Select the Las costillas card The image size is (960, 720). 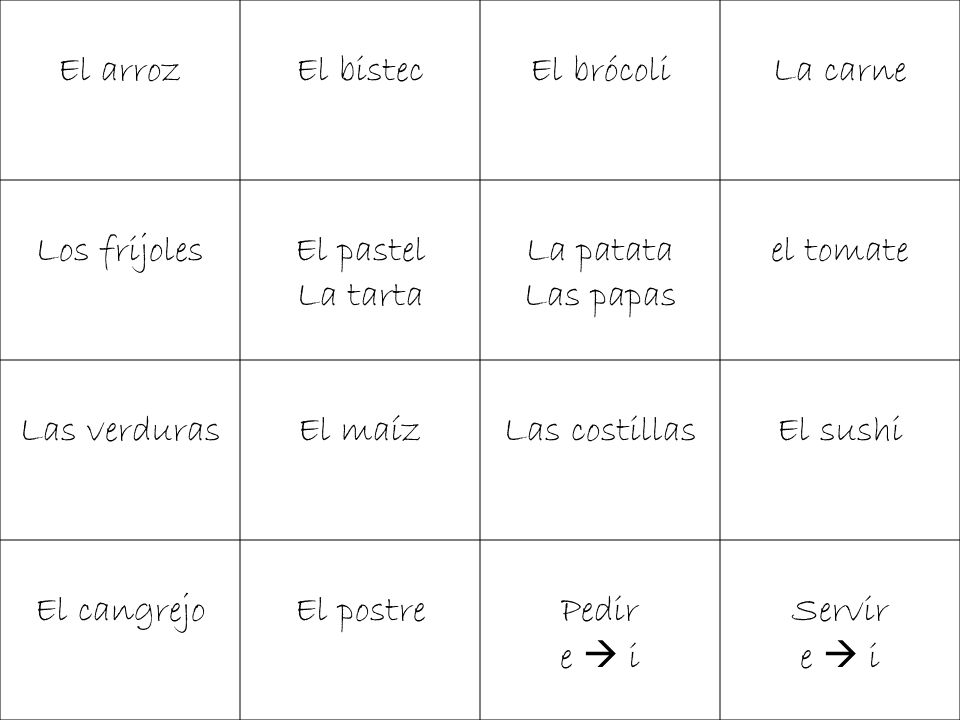[600, 450]
